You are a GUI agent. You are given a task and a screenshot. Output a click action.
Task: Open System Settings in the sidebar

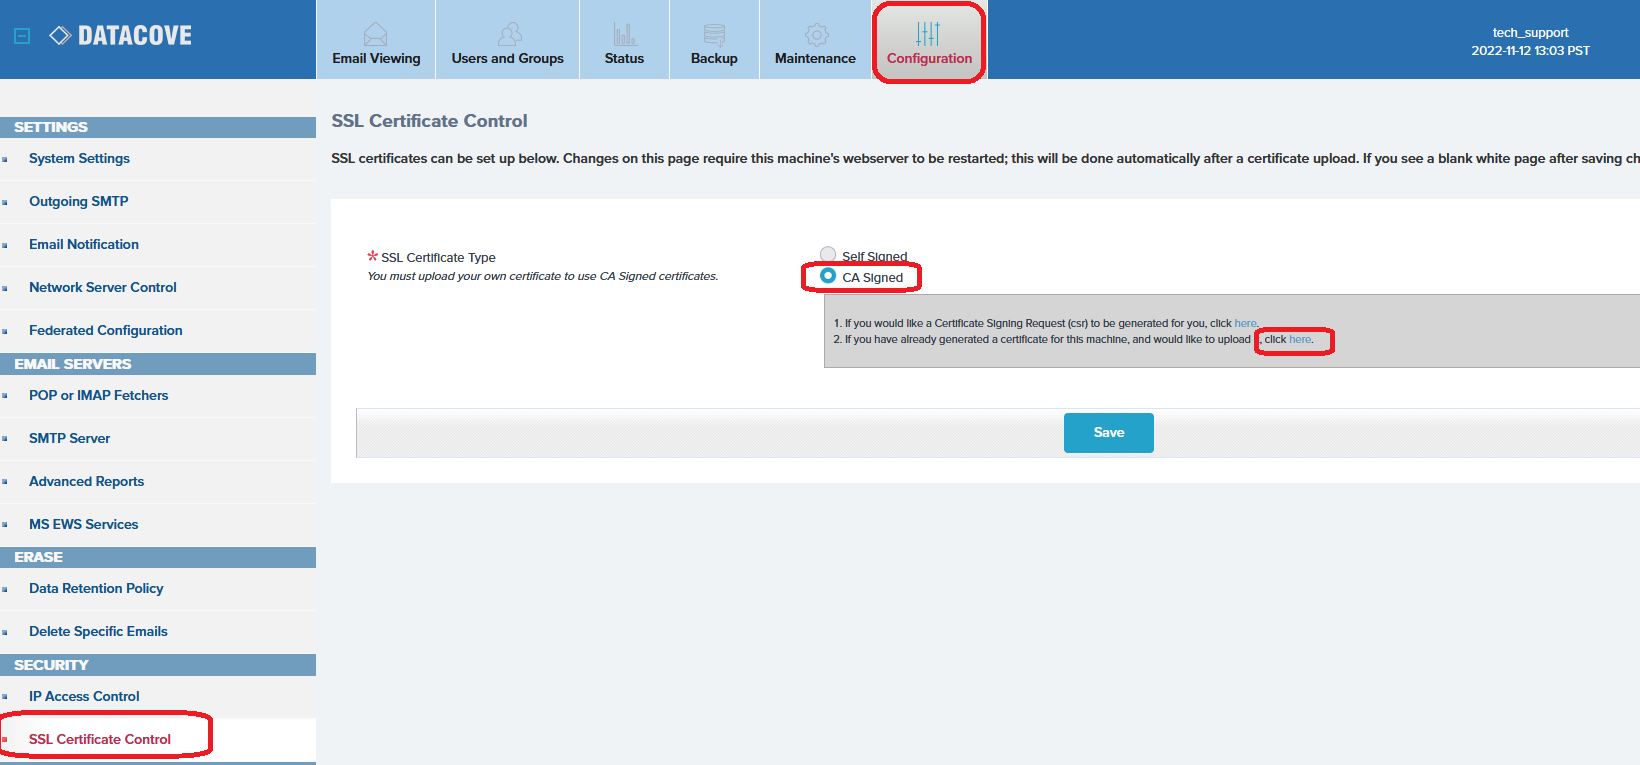coord(79,158)
